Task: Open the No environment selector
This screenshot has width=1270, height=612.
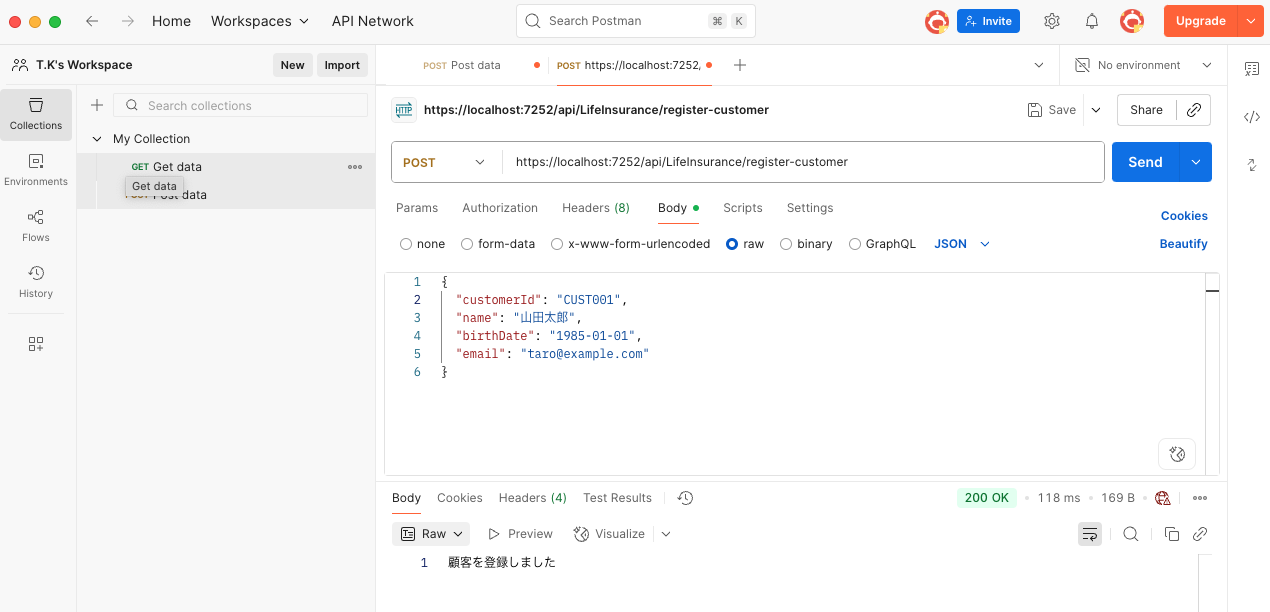Action: click(1143, 65)
